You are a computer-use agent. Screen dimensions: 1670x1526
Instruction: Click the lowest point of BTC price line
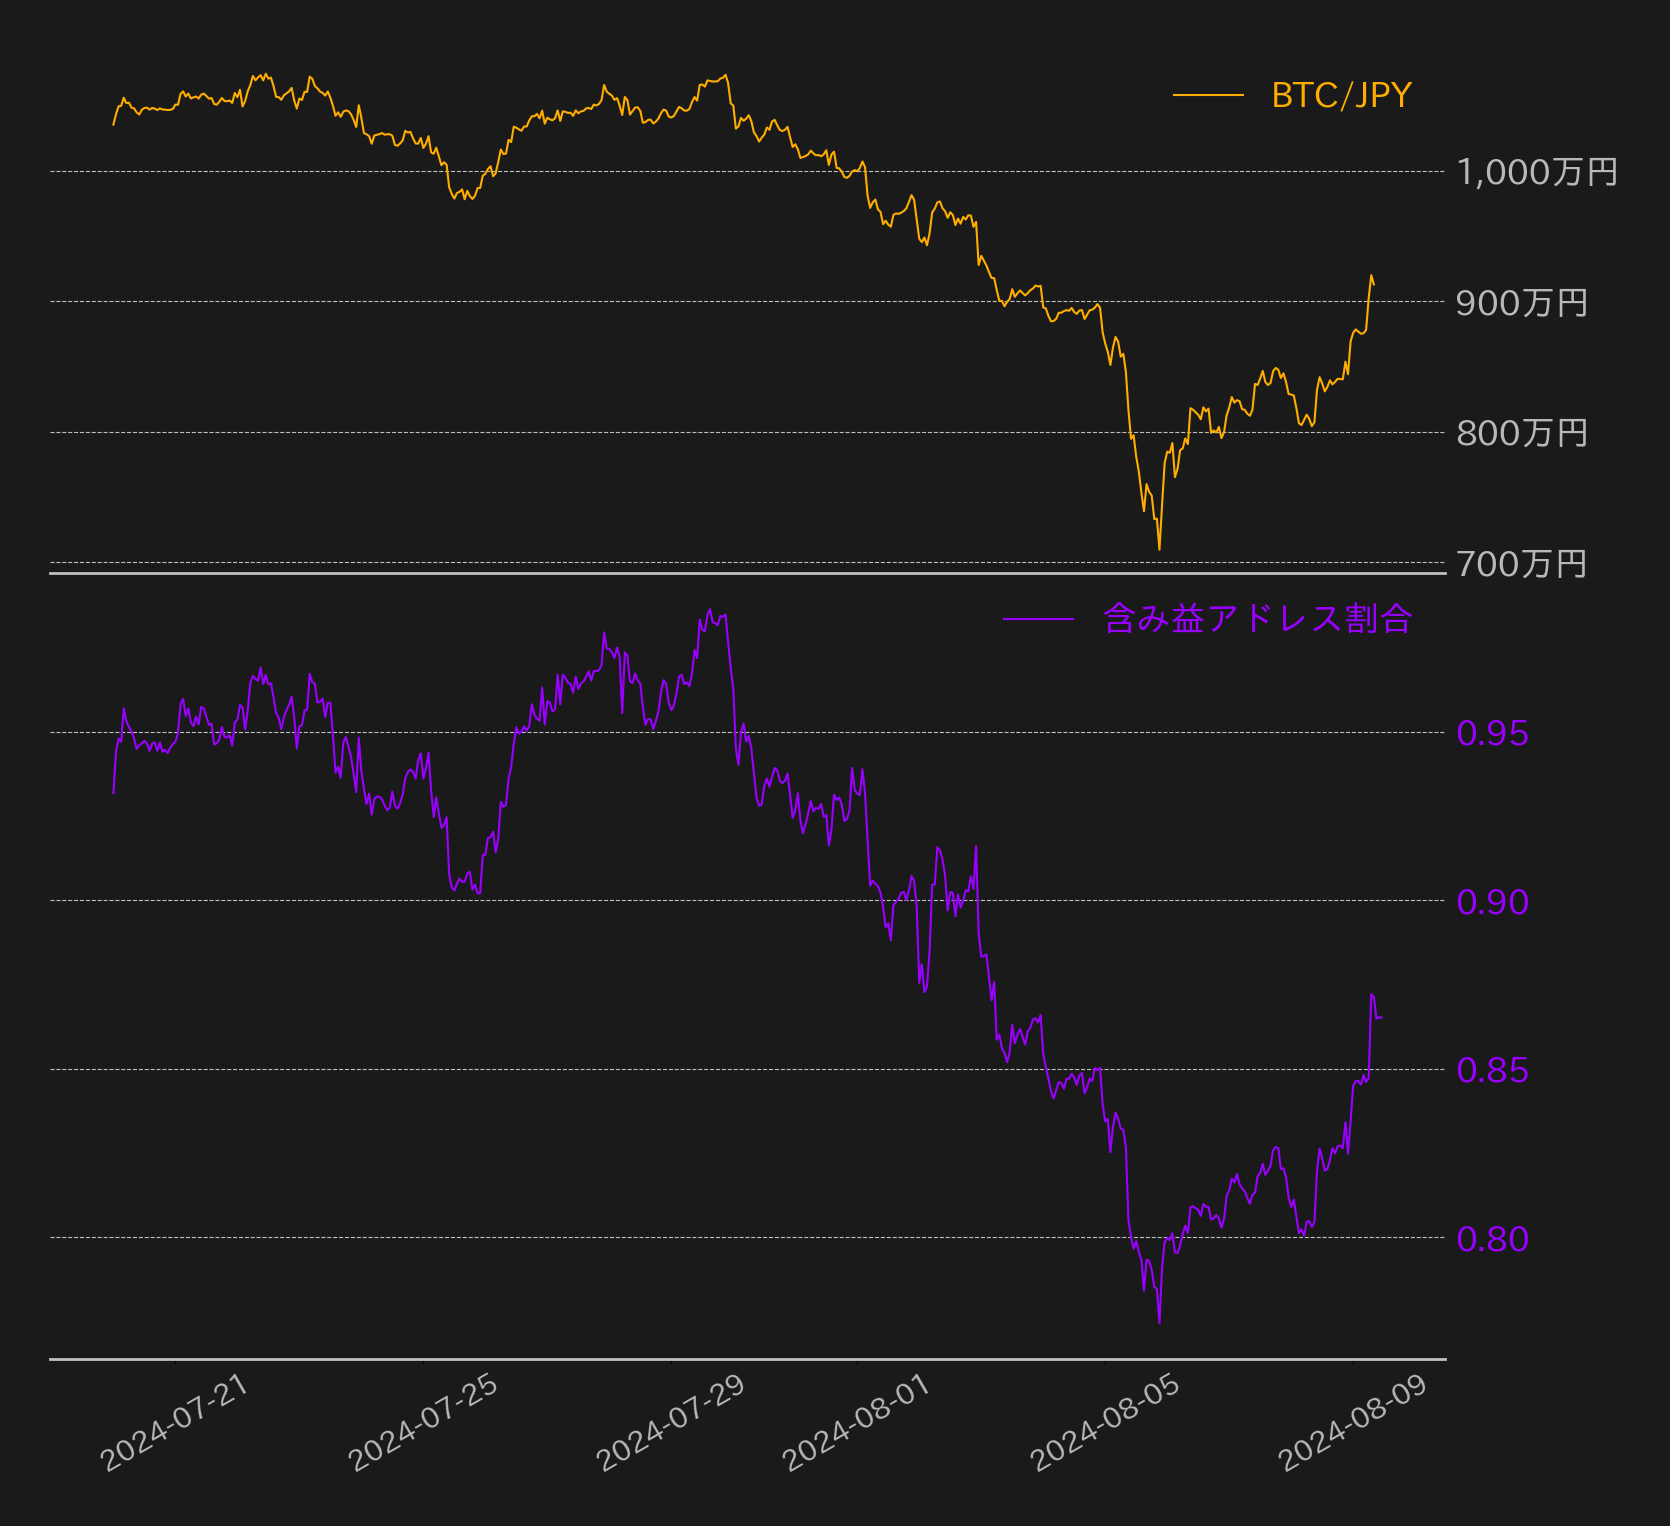pyautogui.click(x=1159, y=548)
